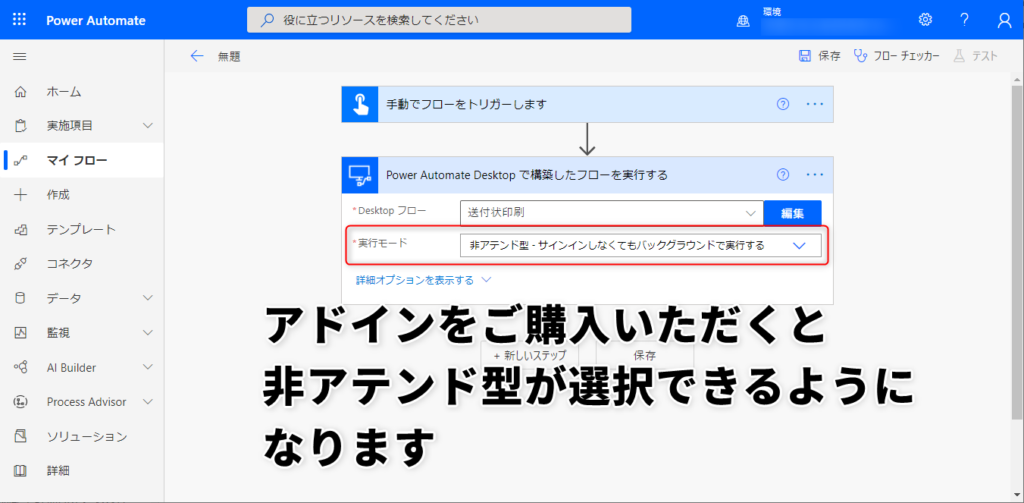Go back using the left arrow

pos(197,56)
